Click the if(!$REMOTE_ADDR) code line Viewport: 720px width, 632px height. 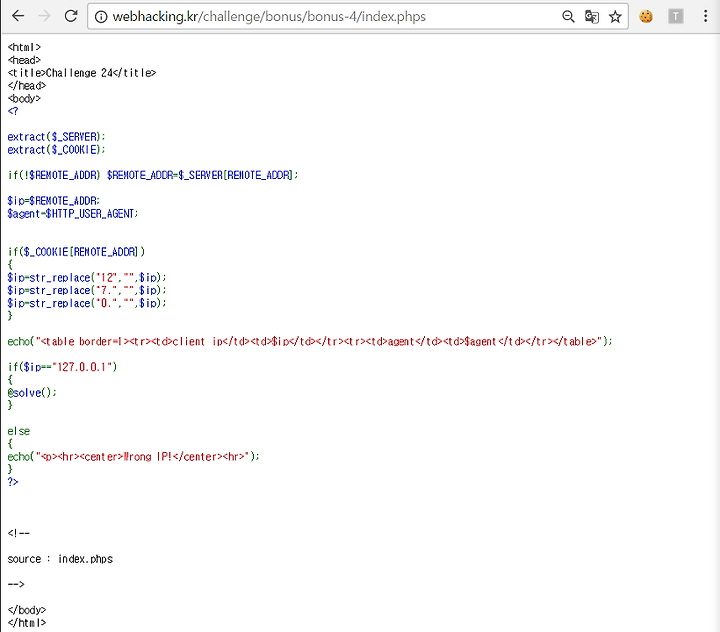coord(153,175)
